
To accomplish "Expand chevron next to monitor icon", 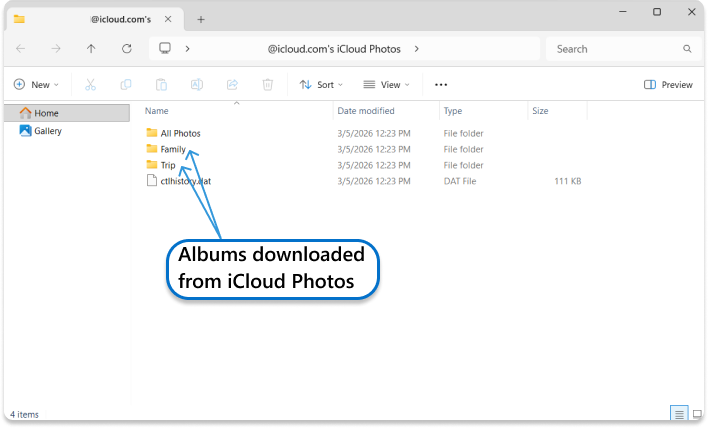I will [187, 48].
